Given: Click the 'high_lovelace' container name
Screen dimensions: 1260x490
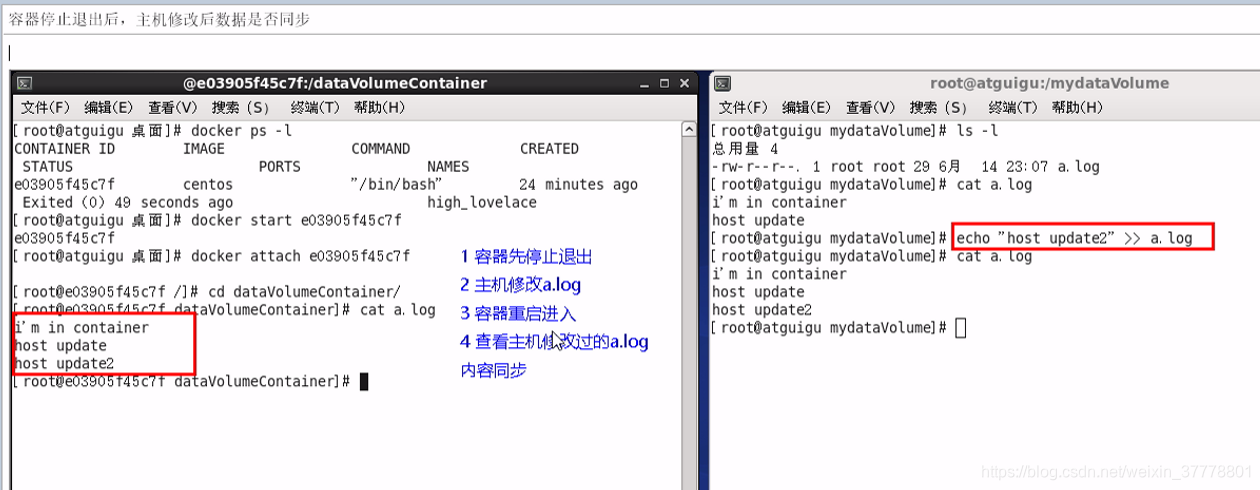Looking at the screenshot, I should coord(482,203).
